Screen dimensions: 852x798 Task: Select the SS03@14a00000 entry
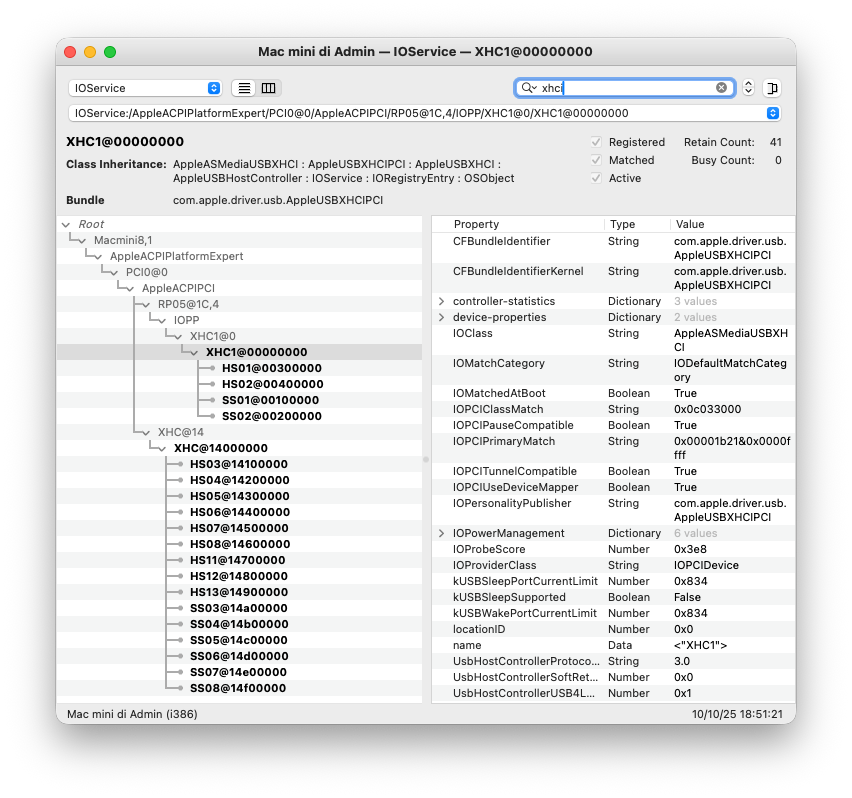coord(239,608)
